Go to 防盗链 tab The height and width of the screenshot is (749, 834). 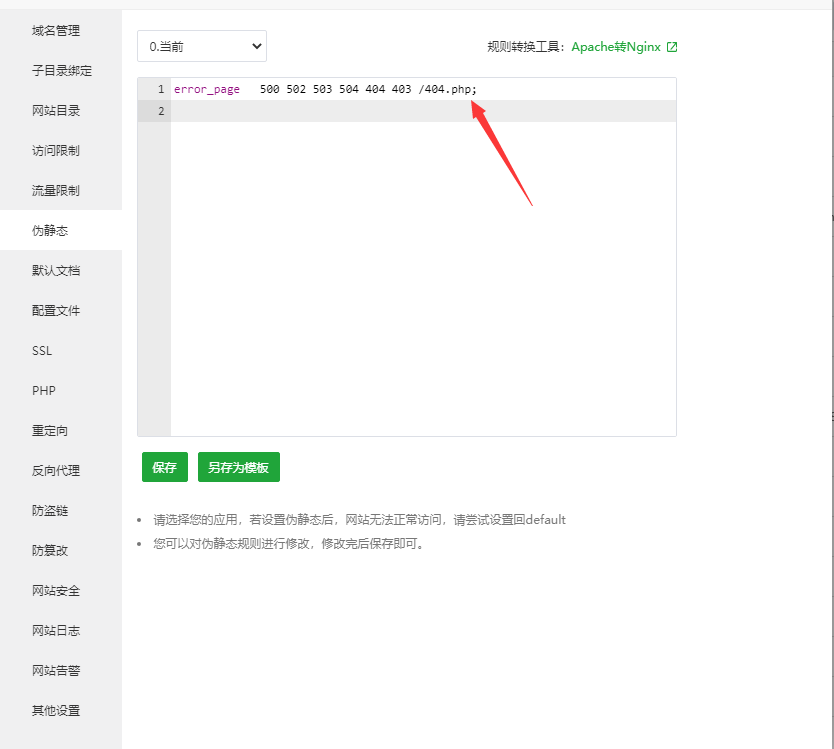coord(50,511)
